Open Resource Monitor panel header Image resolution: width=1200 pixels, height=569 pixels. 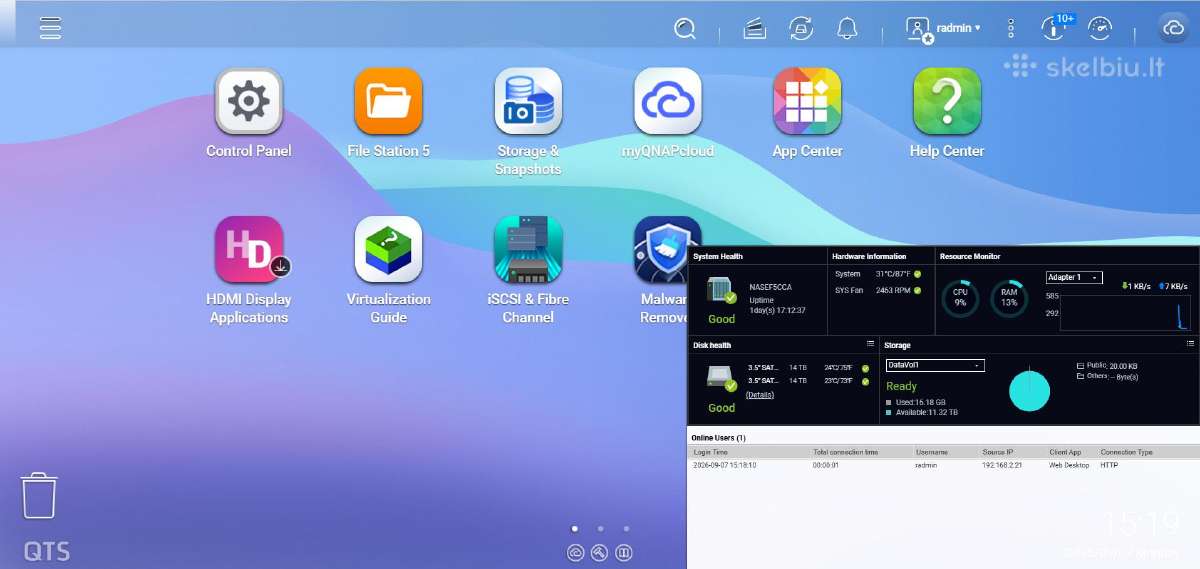click(x=970, y=257)
